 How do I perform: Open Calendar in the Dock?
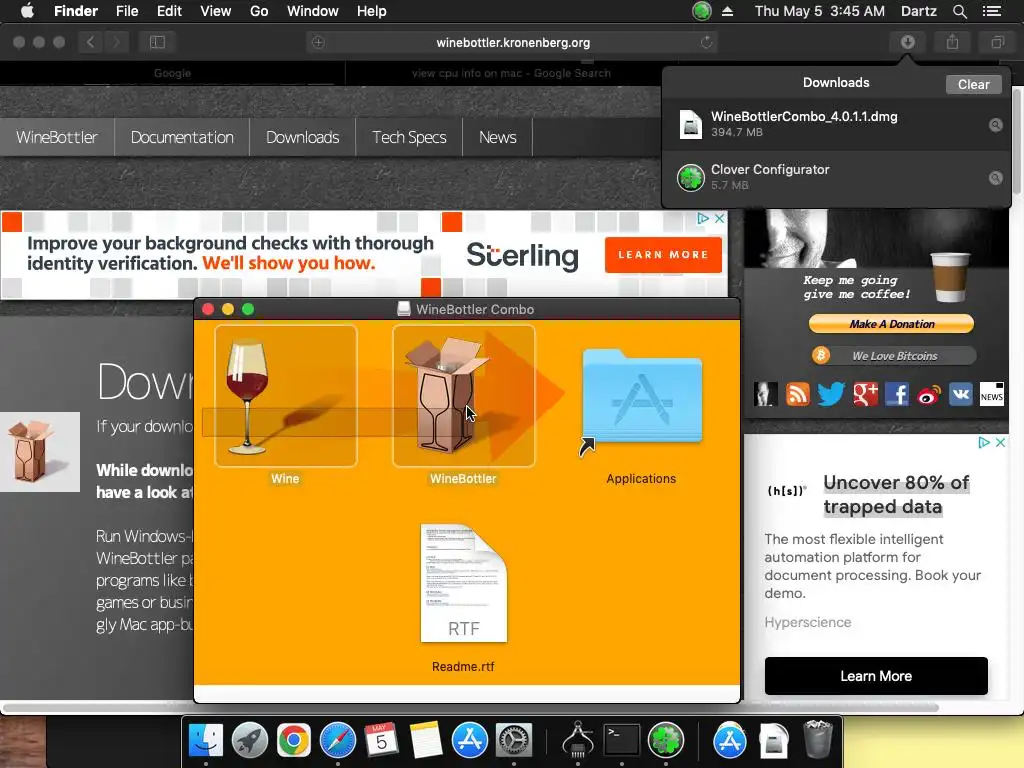pyautogui.click(x=381, y=741)
